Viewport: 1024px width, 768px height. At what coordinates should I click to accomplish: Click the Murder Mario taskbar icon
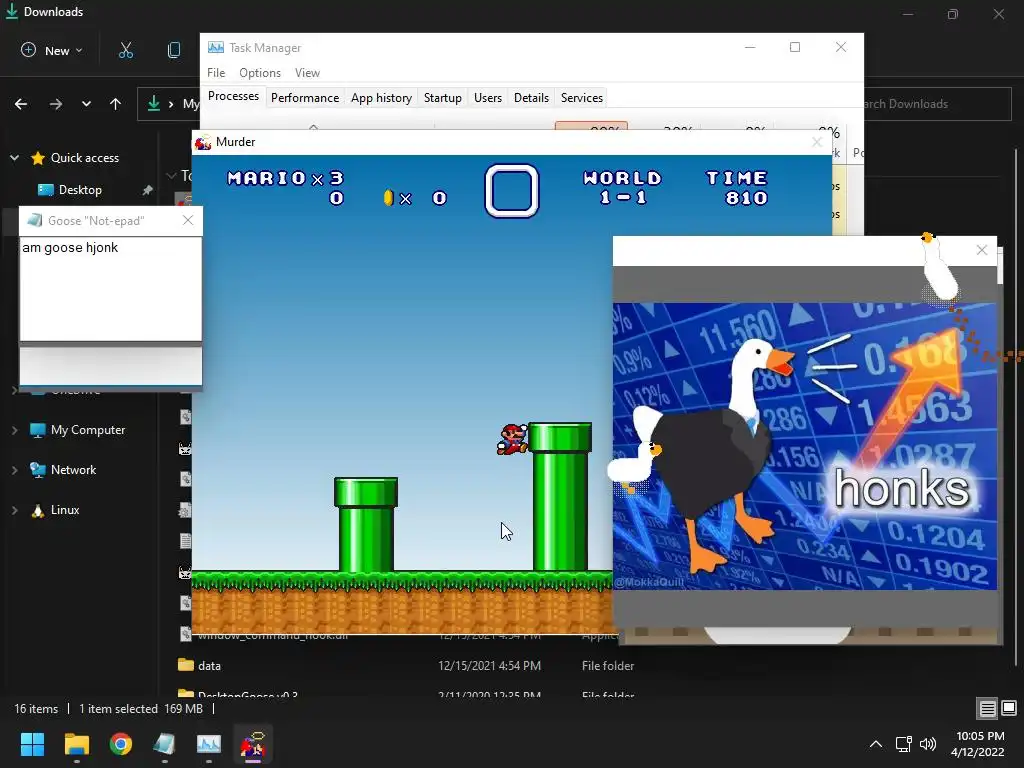click(x=253, y=744)
